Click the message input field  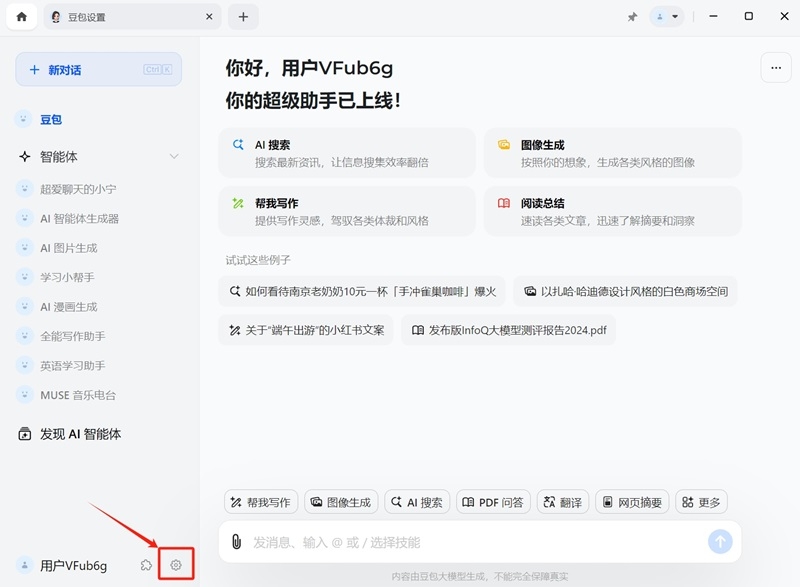450,541
